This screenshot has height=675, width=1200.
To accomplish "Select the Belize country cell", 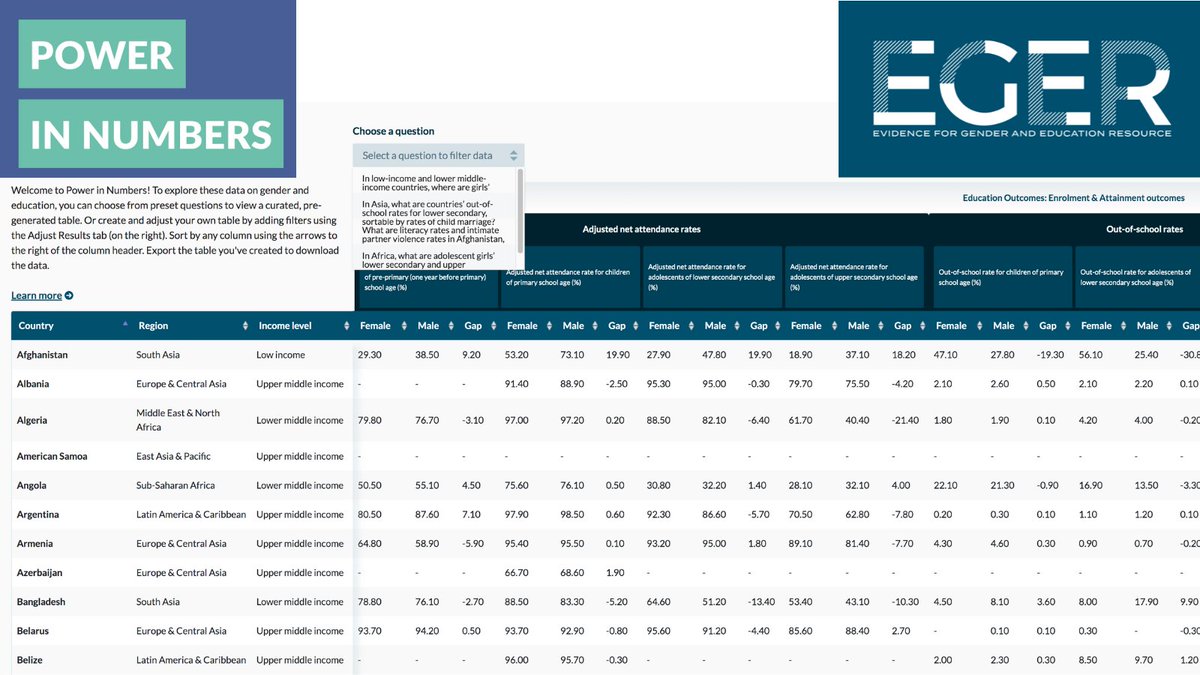I will [30, 660].
